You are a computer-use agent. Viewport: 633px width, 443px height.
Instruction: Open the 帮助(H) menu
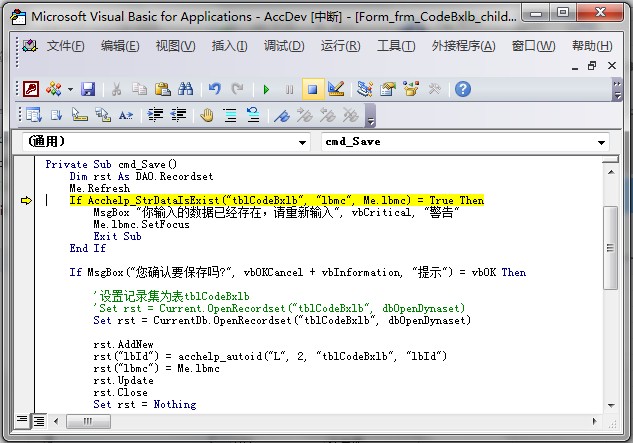(592, 46)
